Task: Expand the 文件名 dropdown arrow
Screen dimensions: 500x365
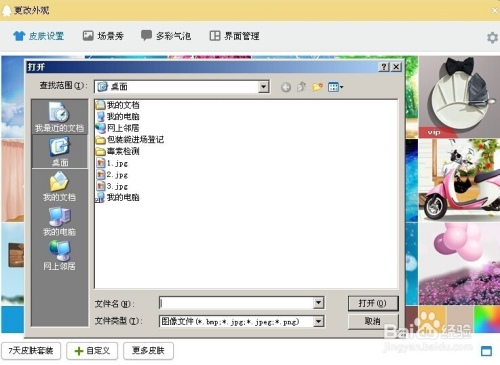Action: [x=319, y=303]
